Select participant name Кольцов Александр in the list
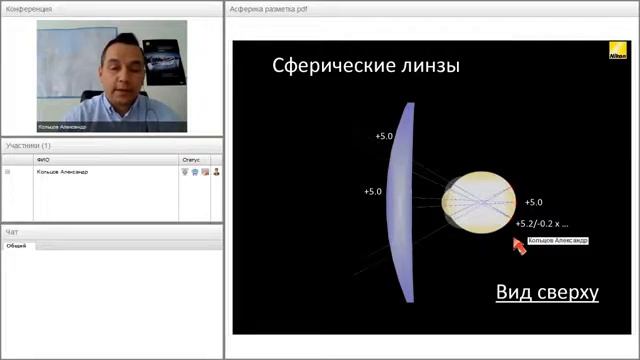The image size is (640, 360). click(x=62, y=172)
